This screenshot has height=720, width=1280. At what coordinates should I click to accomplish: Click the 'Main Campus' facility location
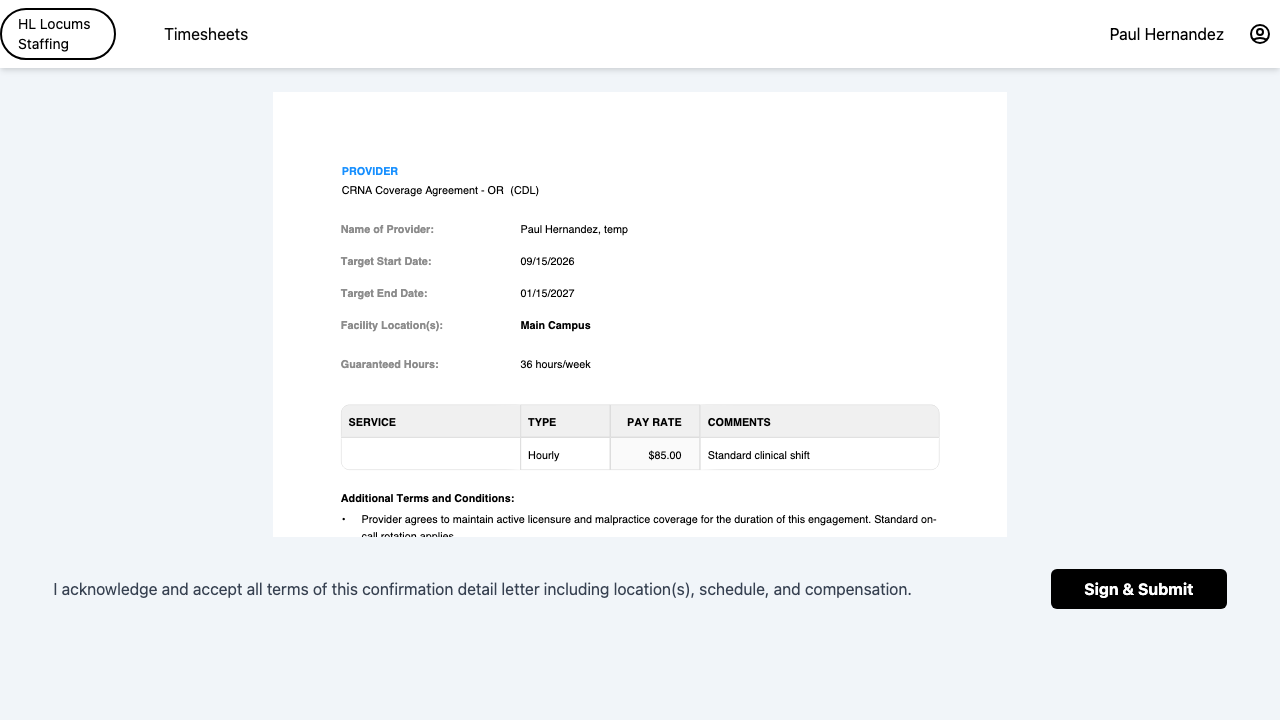coord(555,325)
